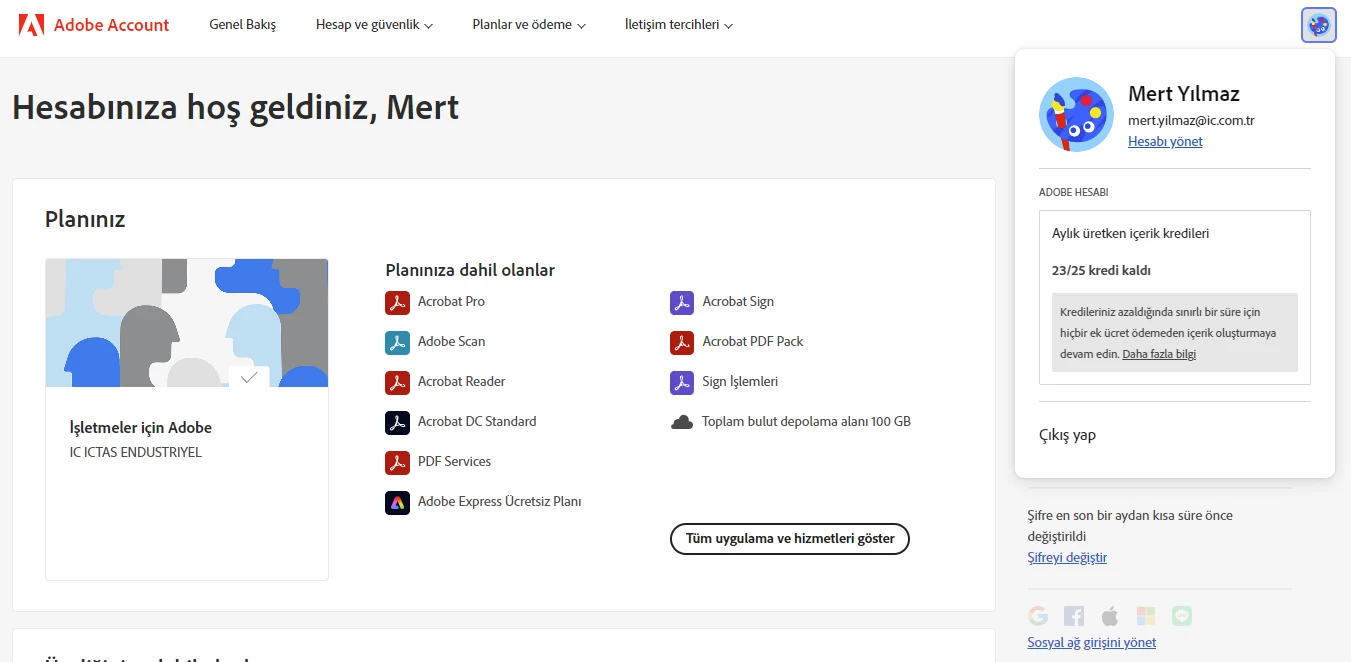Expand the Hesap ve güvenlik menu
1351x662 pixels.
click(x=374, y=25)
